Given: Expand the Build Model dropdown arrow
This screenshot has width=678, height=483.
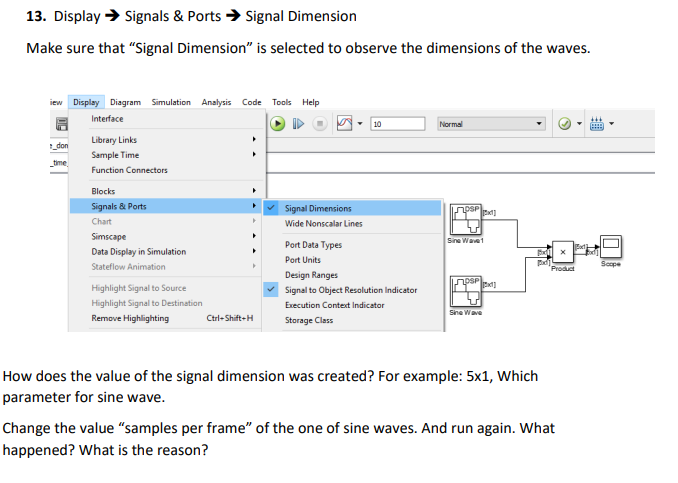Looking at the screenshot, I should point(611,124).
